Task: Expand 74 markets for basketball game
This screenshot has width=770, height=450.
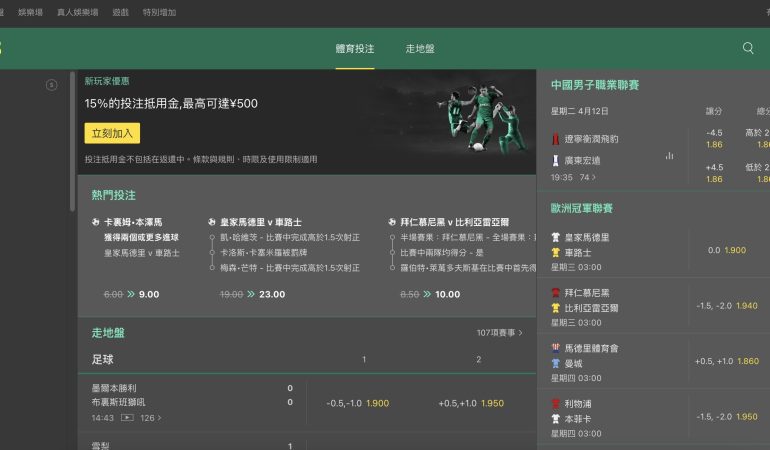Action: click(x=588, y=177)
